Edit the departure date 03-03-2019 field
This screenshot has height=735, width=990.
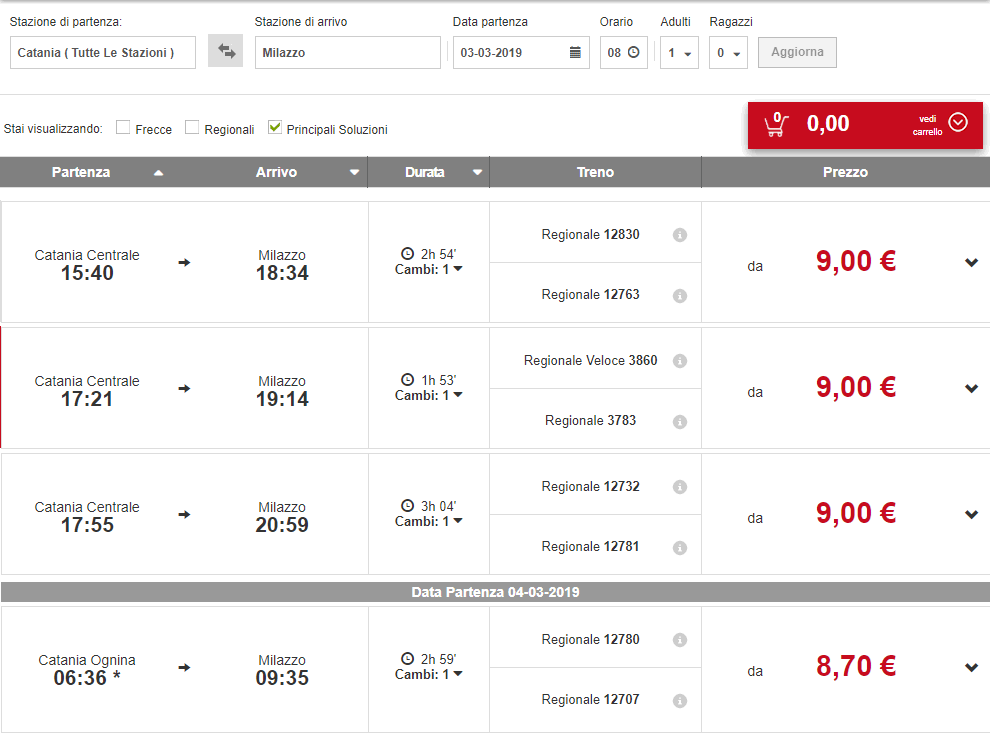(x=521, y=52)
